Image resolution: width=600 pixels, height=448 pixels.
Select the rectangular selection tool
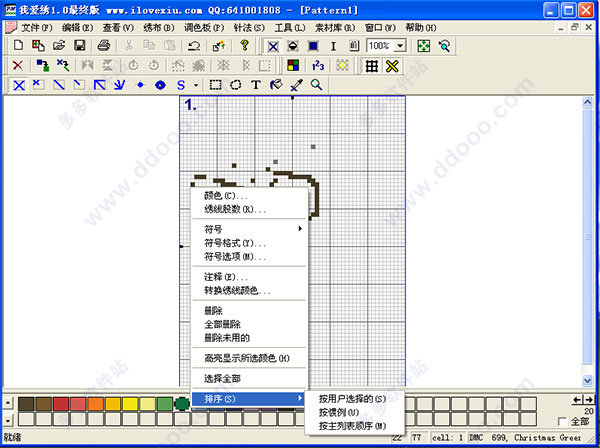(215, 85)
